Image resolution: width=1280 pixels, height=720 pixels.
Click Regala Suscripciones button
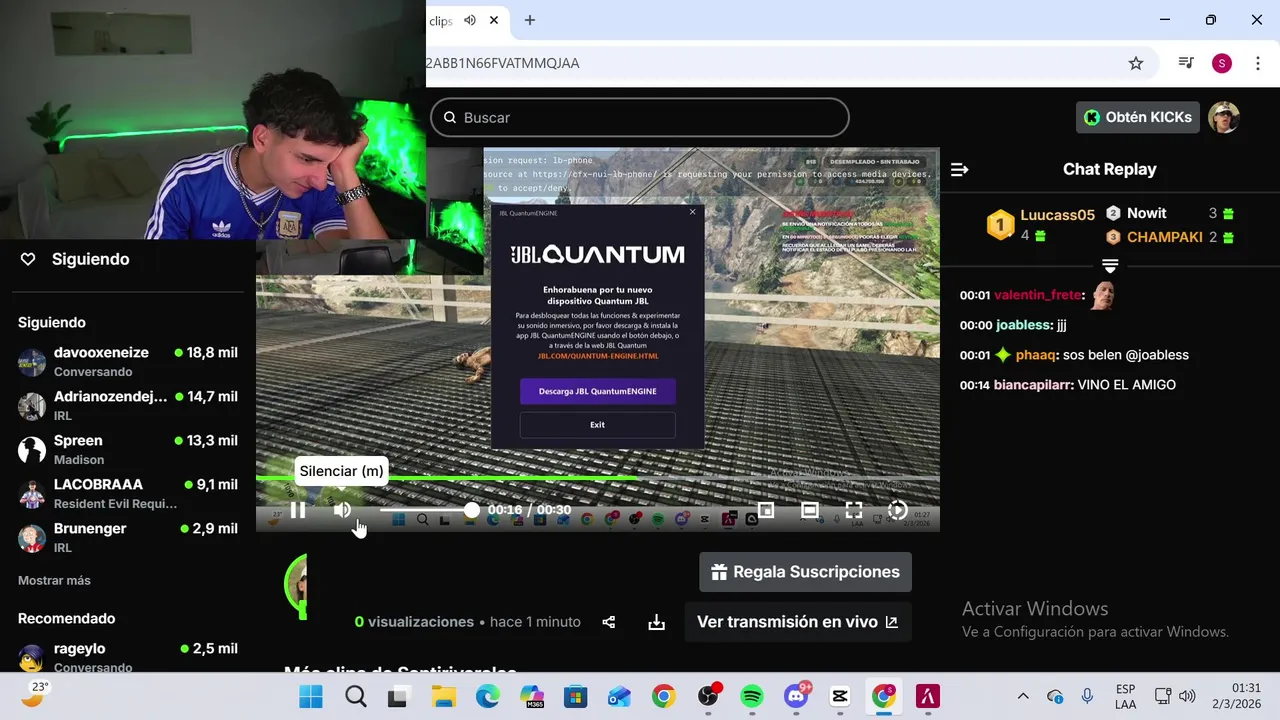pos(805,572)
